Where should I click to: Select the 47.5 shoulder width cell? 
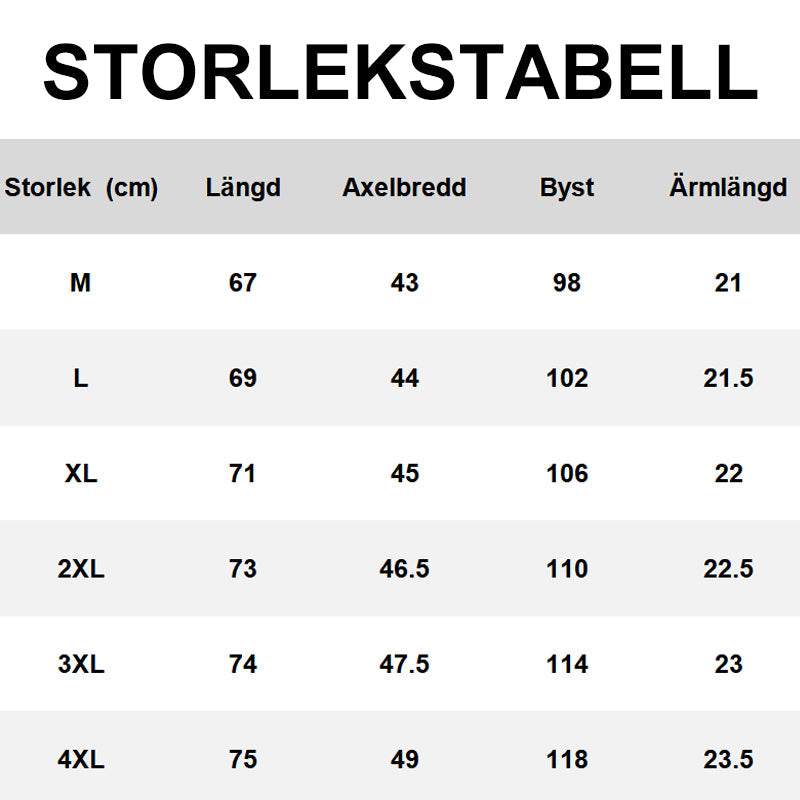click(x=404, y=664)
